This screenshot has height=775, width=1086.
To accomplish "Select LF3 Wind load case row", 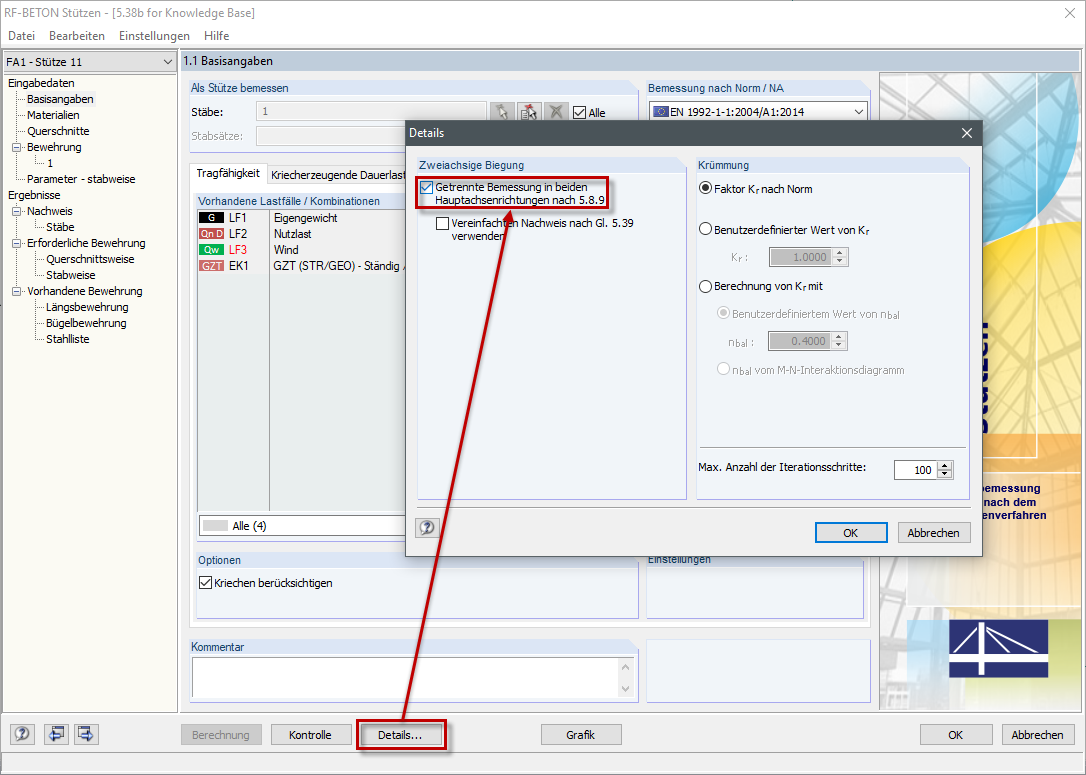I will (x=302, y=250).
